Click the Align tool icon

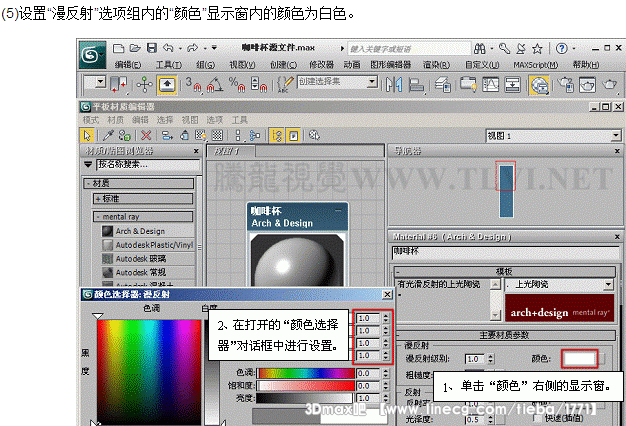tap(416, 85)
